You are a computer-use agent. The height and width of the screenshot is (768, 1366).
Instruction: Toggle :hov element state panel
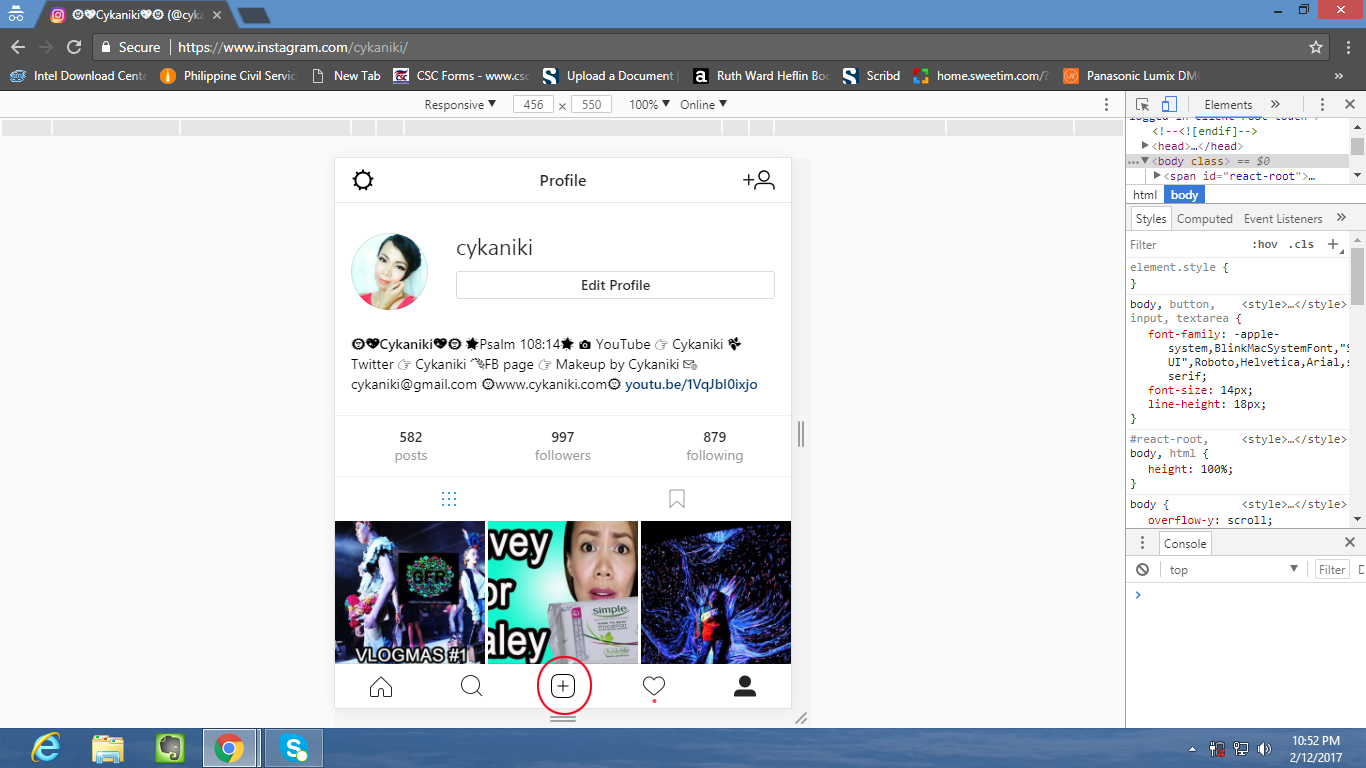point(1266,244)
